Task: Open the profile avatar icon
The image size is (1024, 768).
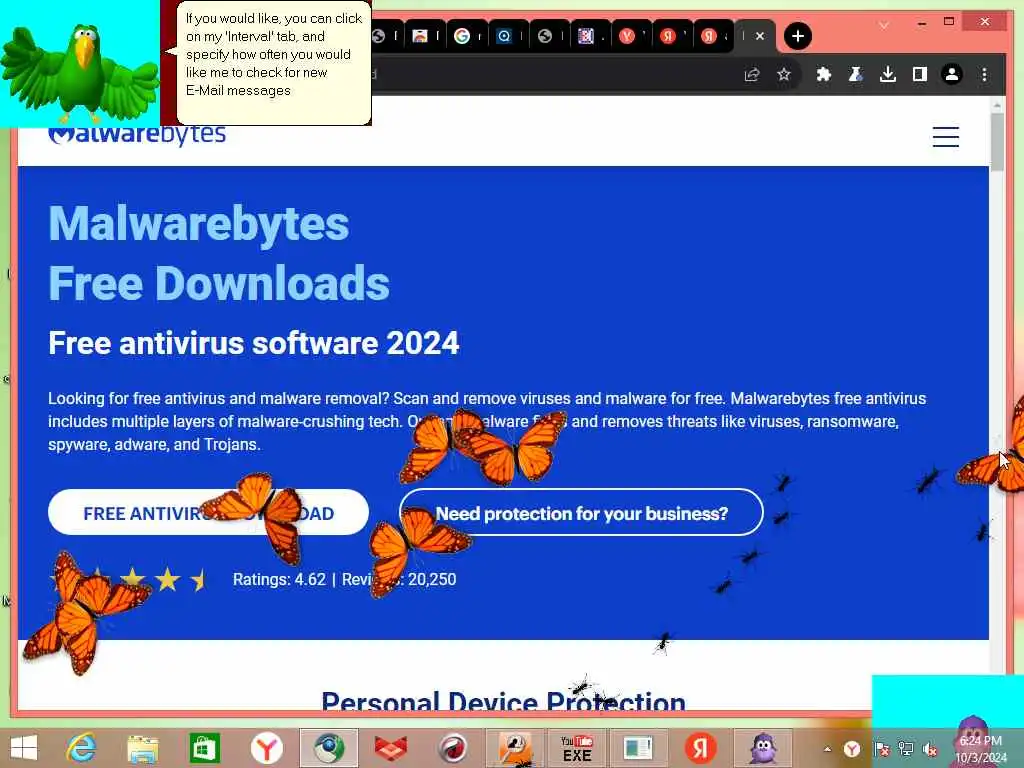Action: 952,74
